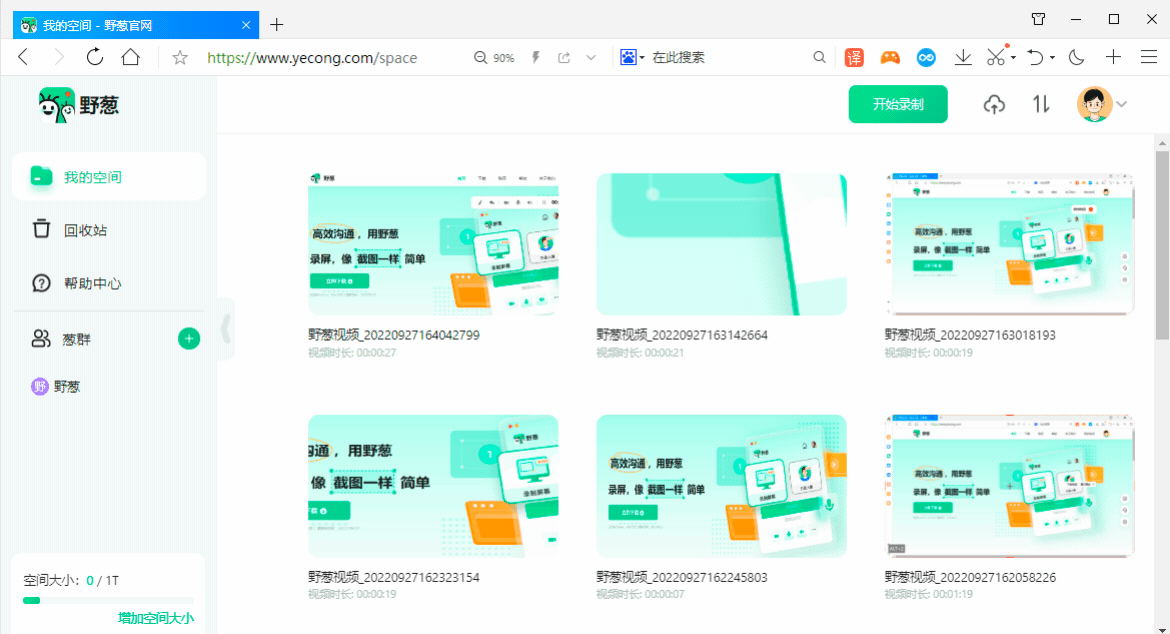Click the toolbar plus add icon
1170x634 pixels.
coord(1113,57)
